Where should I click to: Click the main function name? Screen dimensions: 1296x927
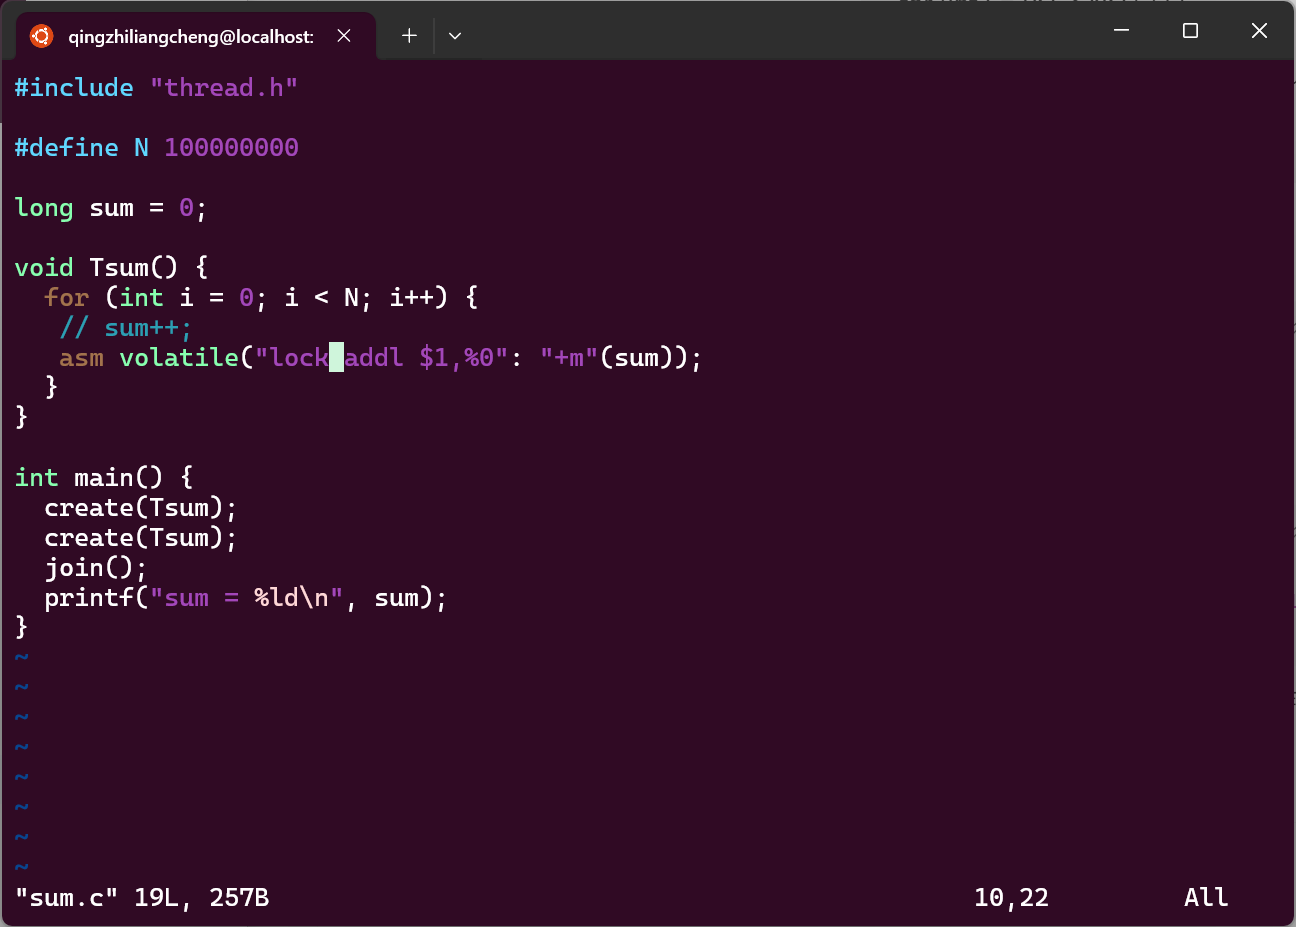pos(103,478)
